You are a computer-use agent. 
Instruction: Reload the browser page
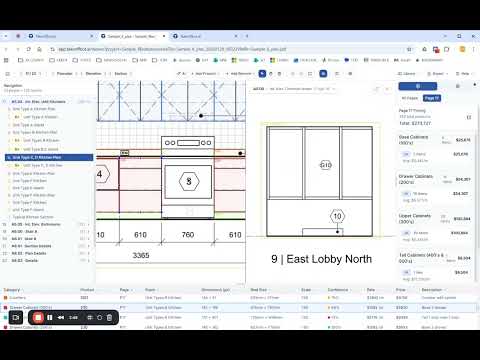point(29,49)
